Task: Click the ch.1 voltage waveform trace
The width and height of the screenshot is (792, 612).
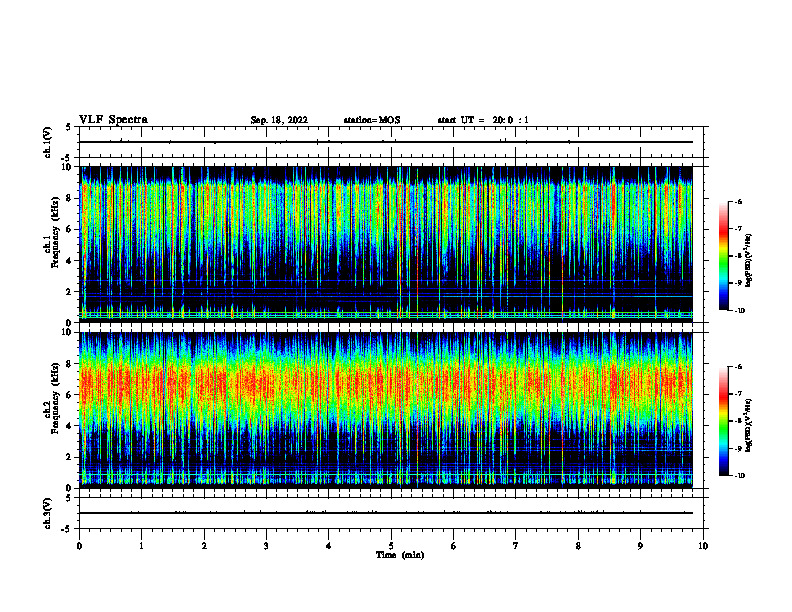Action: click(386, 142)
